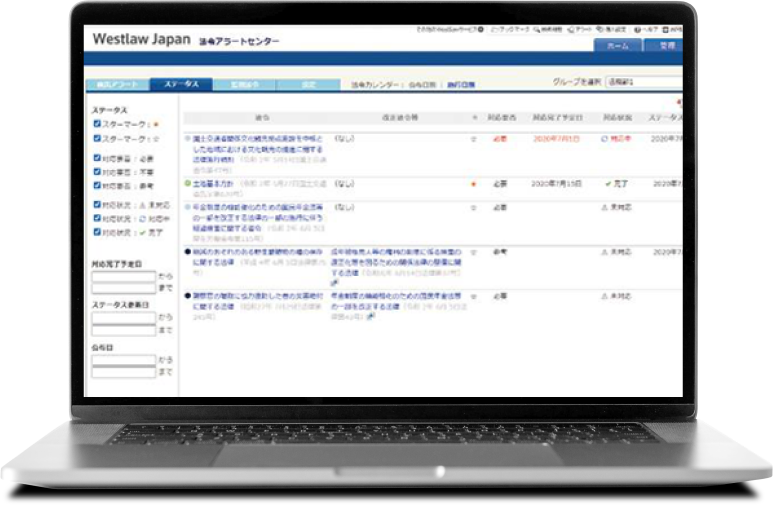The width and height of the screenshot is (773, 505).
Task: Toggle the filled-star スターマーク checkbox
Action: click(x=97, y=124)
